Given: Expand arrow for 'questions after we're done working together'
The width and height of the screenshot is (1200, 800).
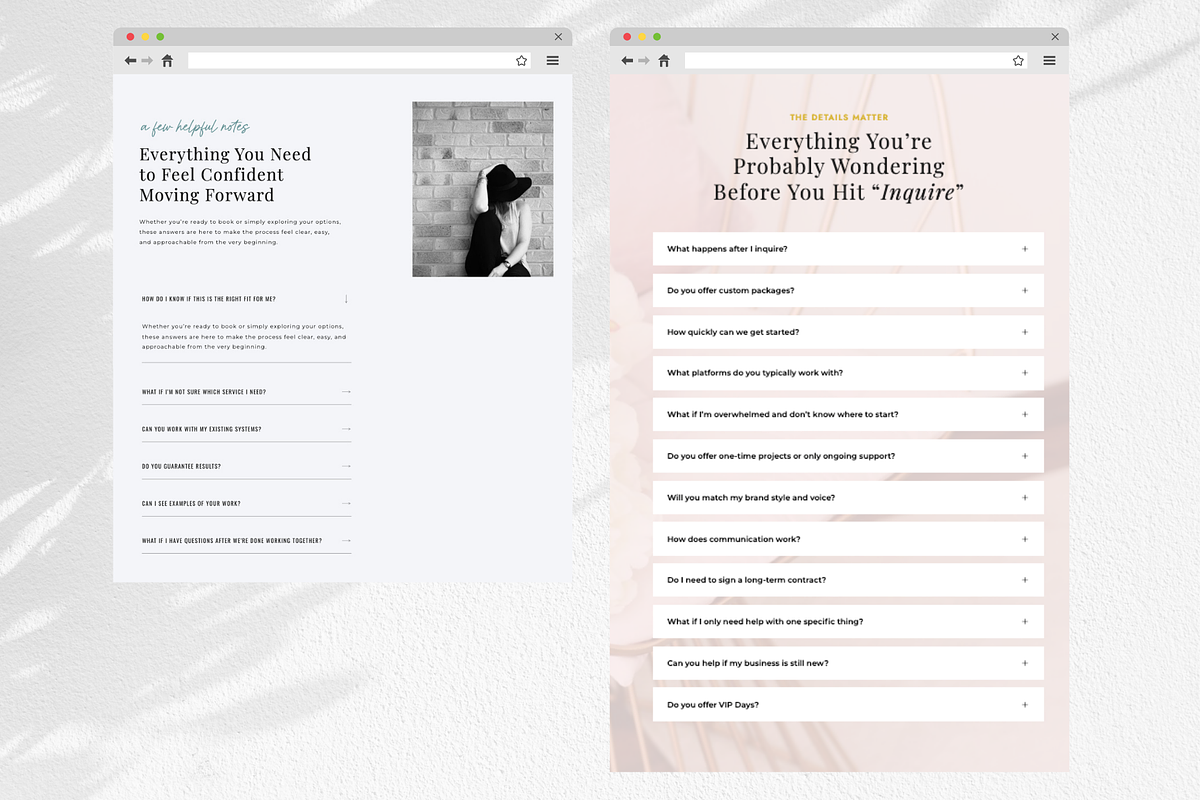Looking at the screenshot, I should [x=346, y=541].
